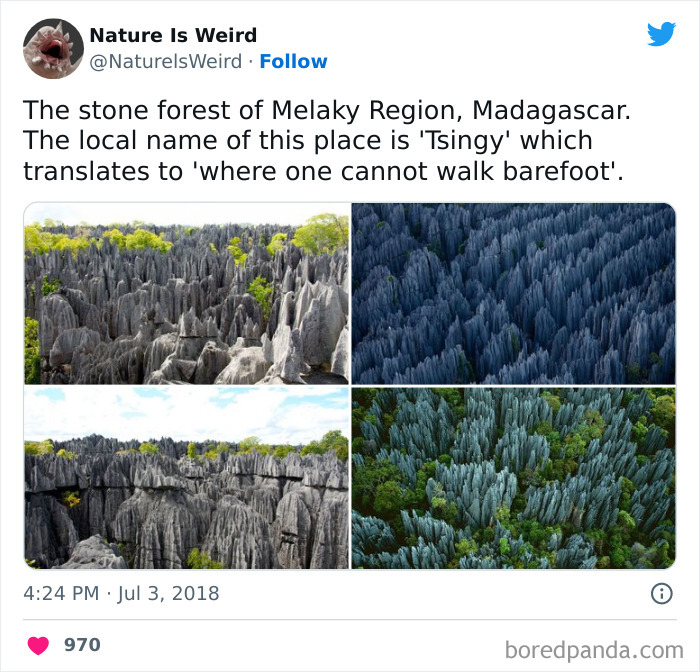Open the @NatureIsWeird handle link
Viewport: 700px width, 672px height.
point(166,61)
